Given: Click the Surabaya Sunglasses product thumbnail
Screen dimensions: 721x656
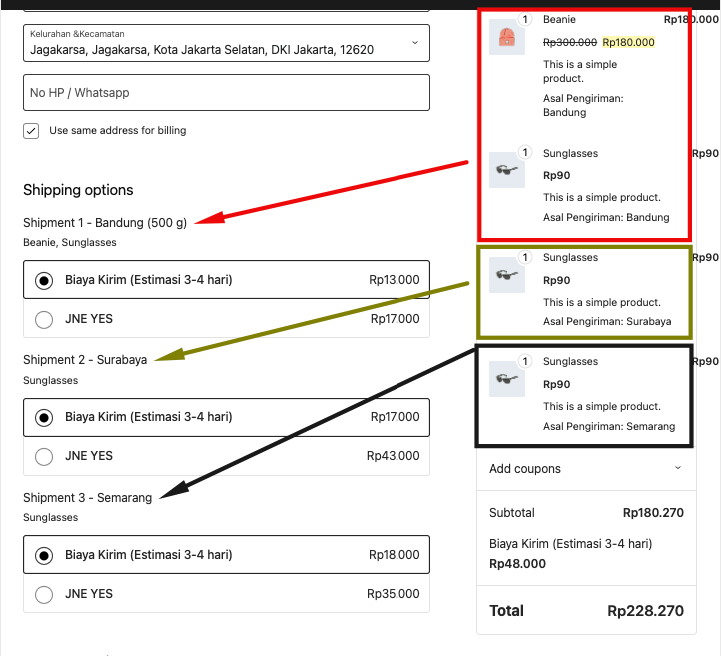Looking at the screenshot, I should pyautogui.click(x=507, y=274).
